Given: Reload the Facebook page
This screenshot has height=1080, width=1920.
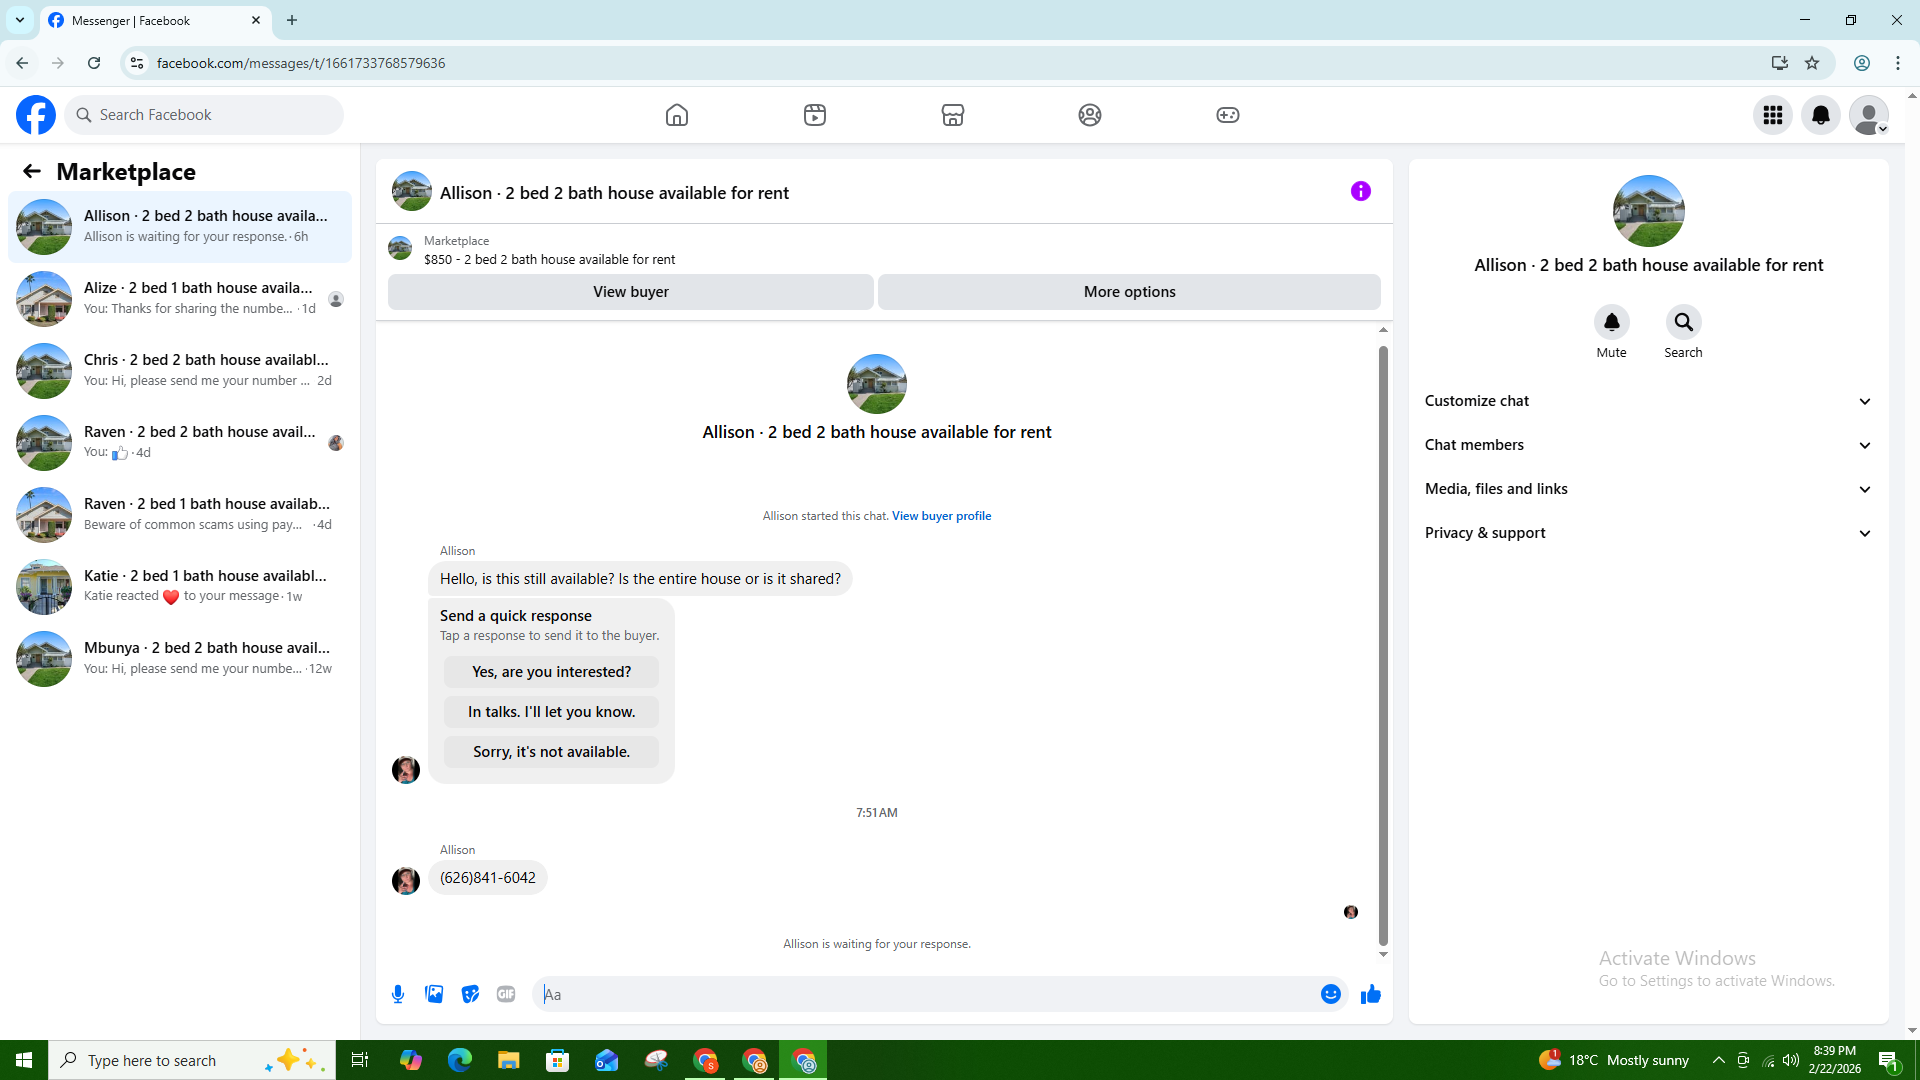Looking at the screenshot, I should (94, 63).
